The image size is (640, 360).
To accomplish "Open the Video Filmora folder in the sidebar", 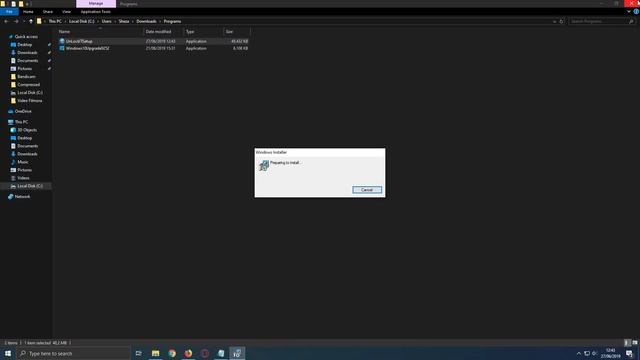I will [x=29, y=100].
